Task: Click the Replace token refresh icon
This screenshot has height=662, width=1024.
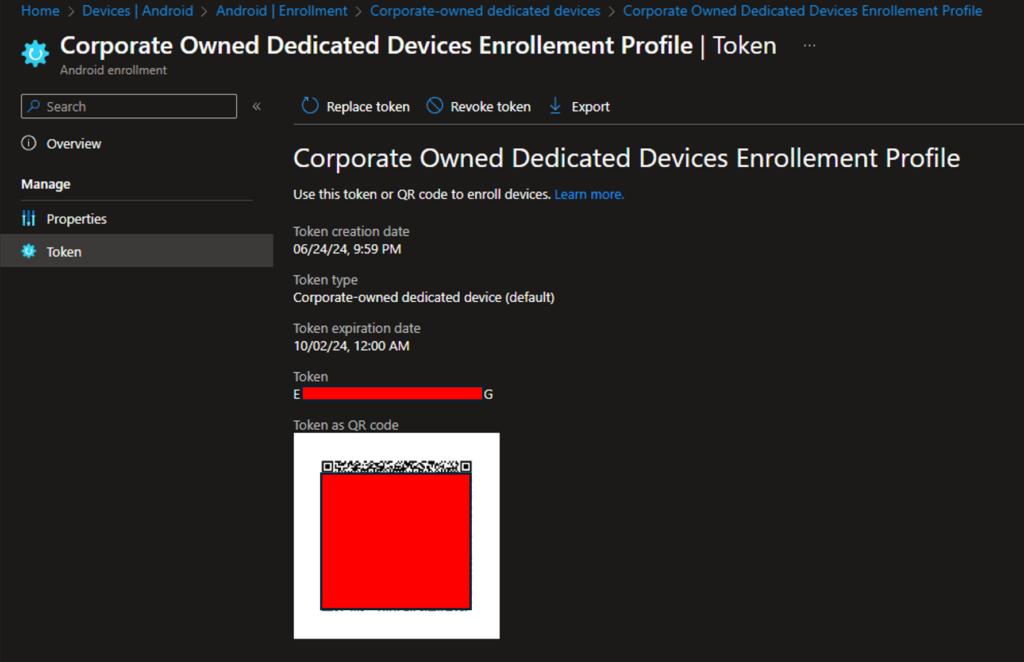Action: [x=310, y=105]
